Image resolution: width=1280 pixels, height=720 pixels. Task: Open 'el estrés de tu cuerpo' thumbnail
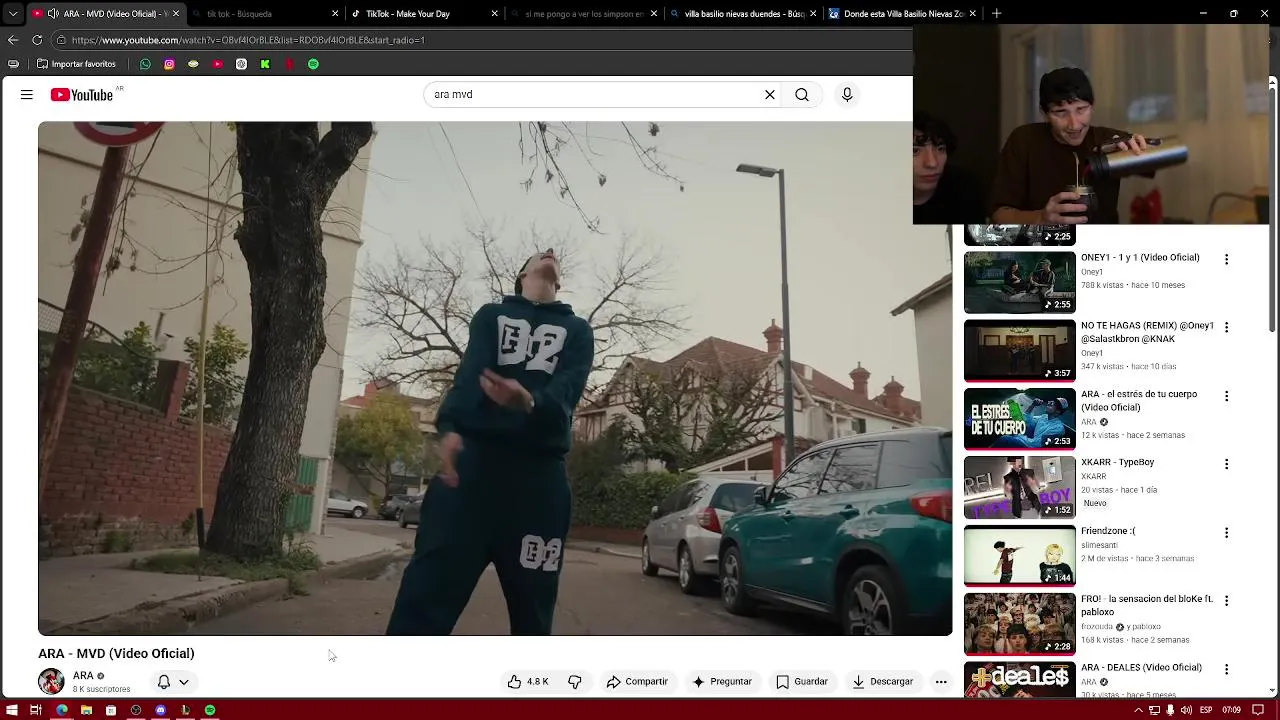(1019, 418)
